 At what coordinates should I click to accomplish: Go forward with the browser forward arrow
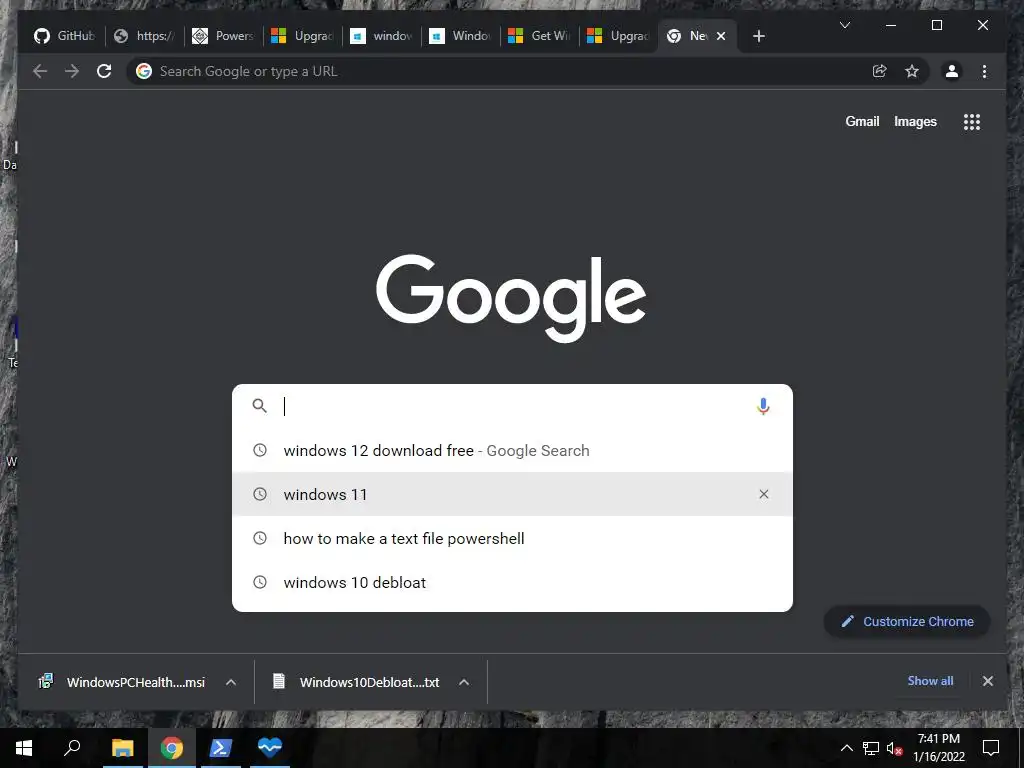[x=72, y=71]
